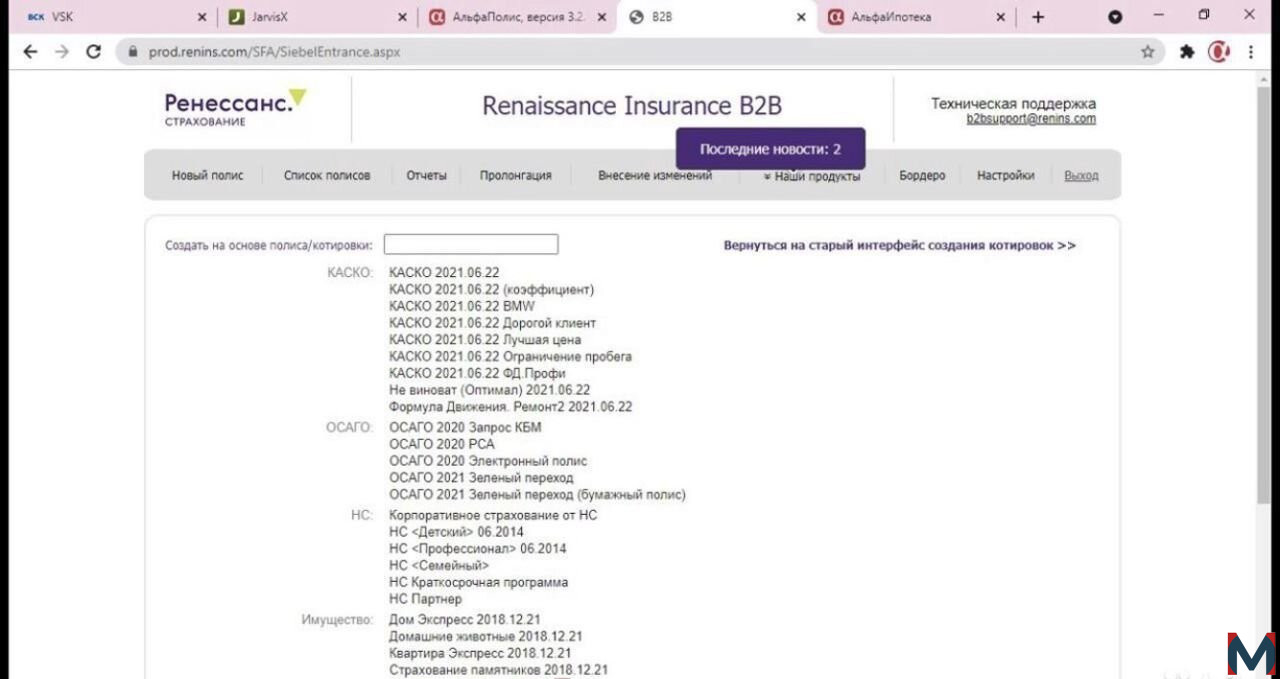Click the Ренессанс Страхование logo
1280x679 pixels.
pyautogui.click(x=235, y=107)
